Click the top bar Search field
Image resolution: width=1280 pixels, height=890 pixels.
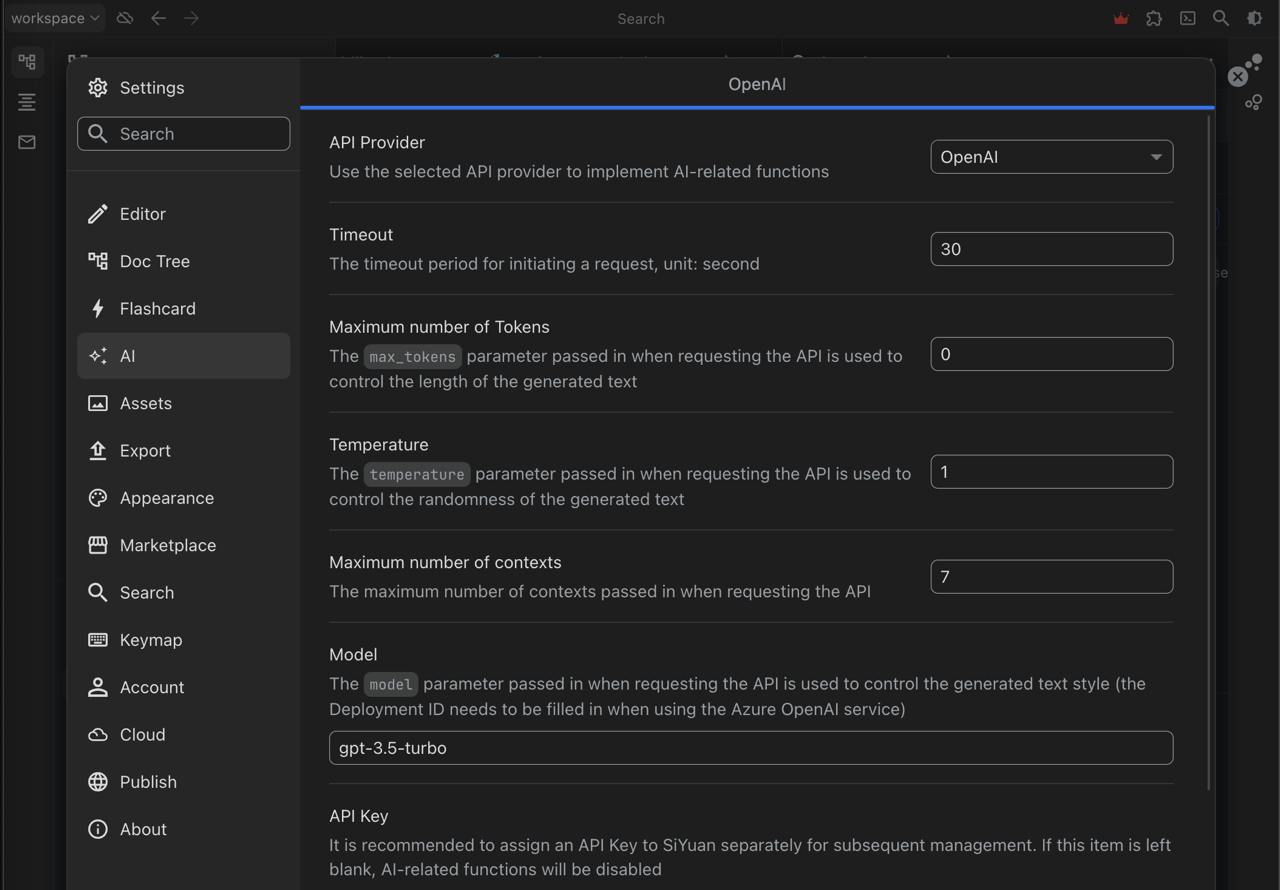coord(641,18)
